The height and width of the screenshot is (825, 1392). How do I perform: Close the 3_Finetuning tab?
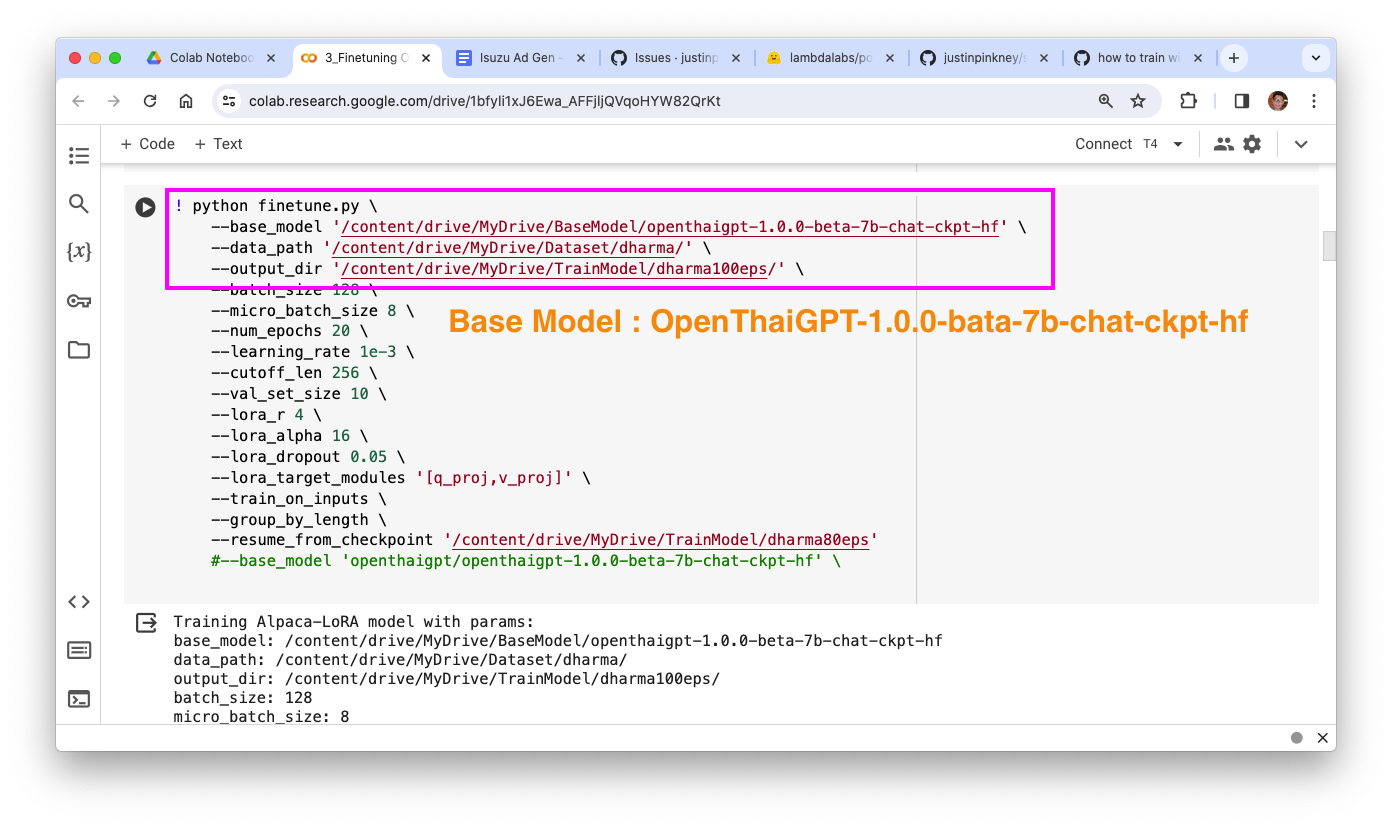pos(426,58)
